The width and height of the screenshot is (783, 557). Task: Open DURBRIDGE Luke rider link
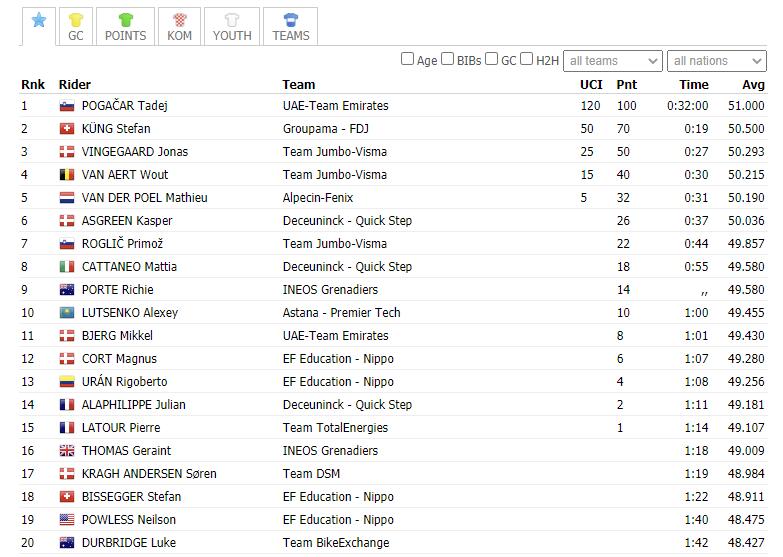point(129,543)
